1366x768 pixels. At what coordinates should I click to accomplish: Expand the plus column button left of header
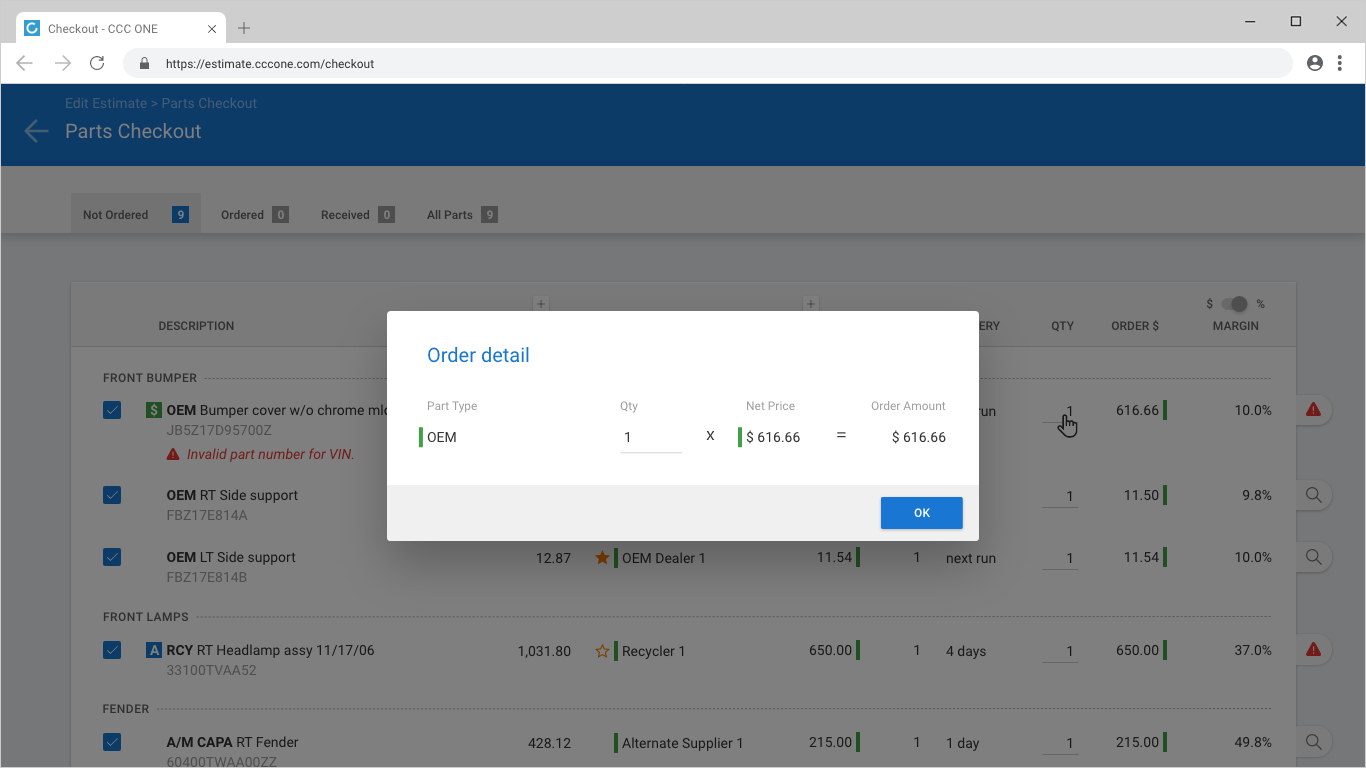(x=540, y=303)
